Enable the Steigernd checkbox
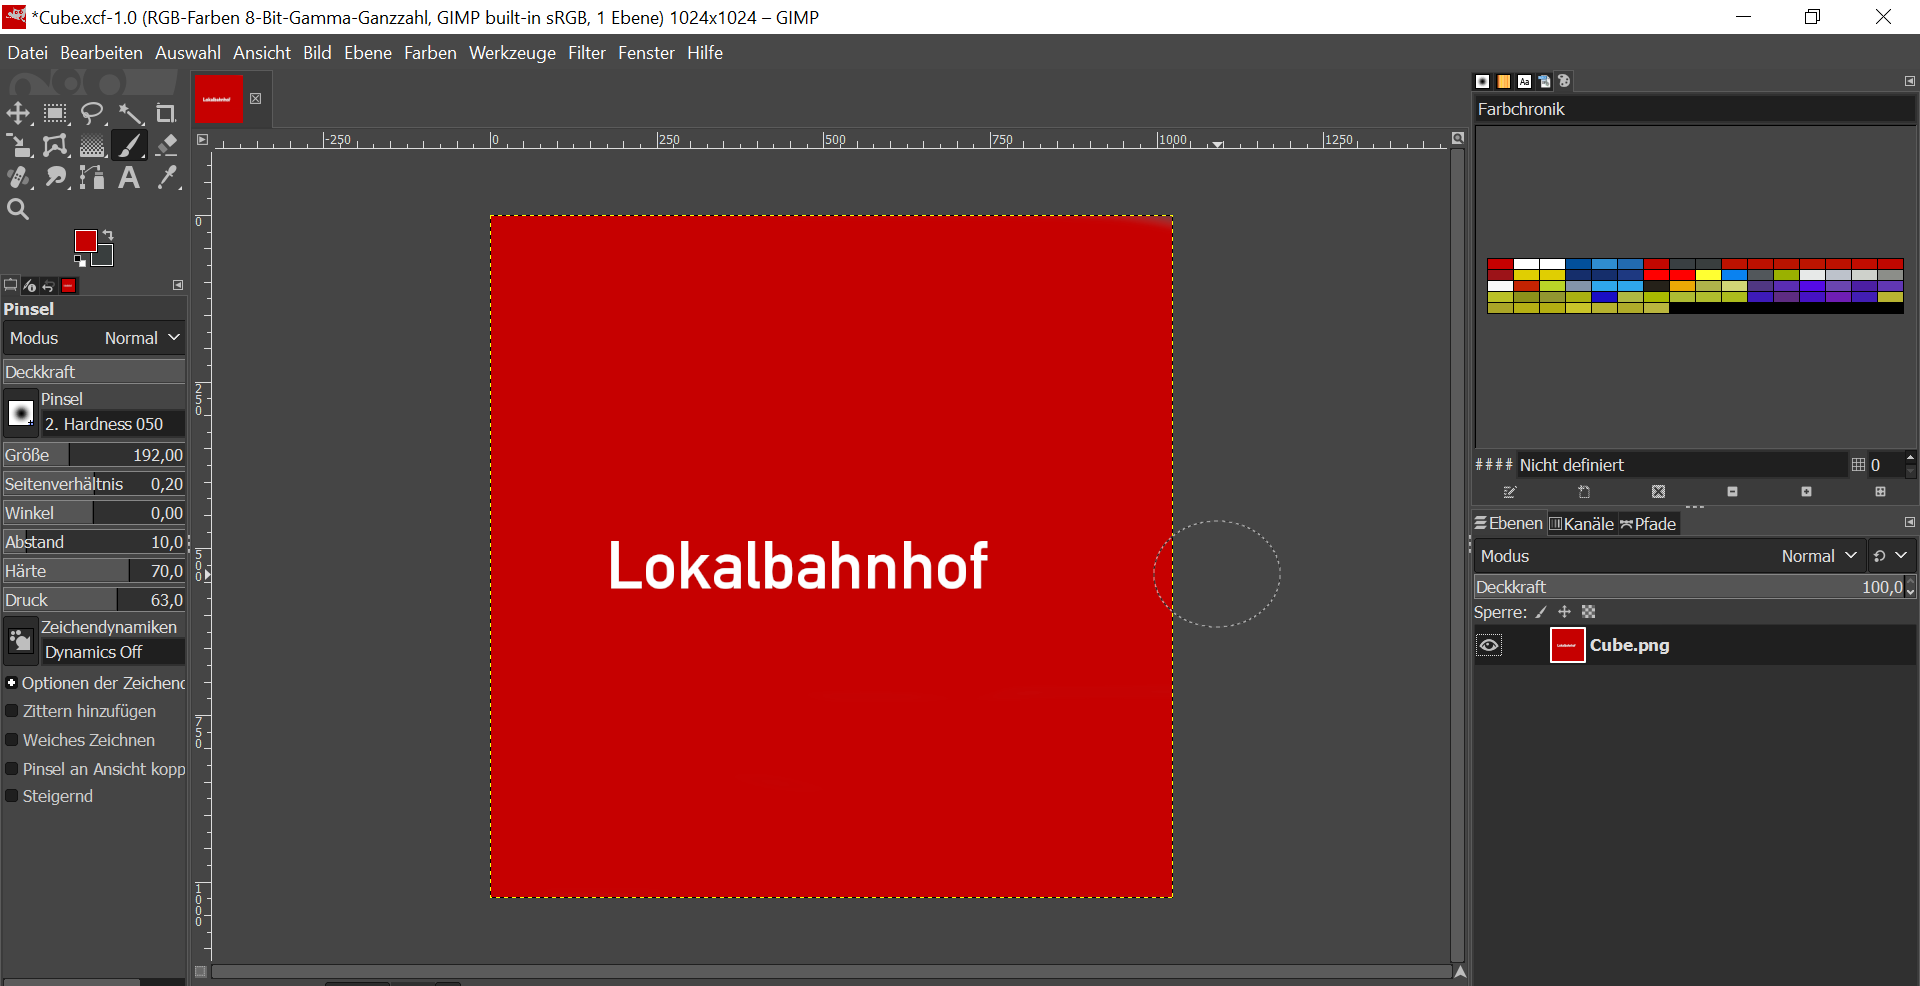 coord(12,796)
